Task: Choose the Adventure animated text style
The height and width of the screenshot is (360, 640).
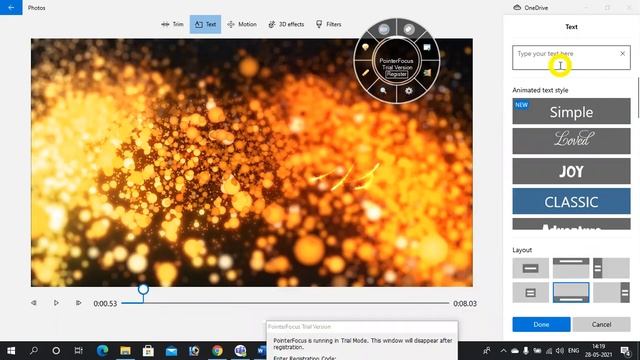Action: (571, 224)
